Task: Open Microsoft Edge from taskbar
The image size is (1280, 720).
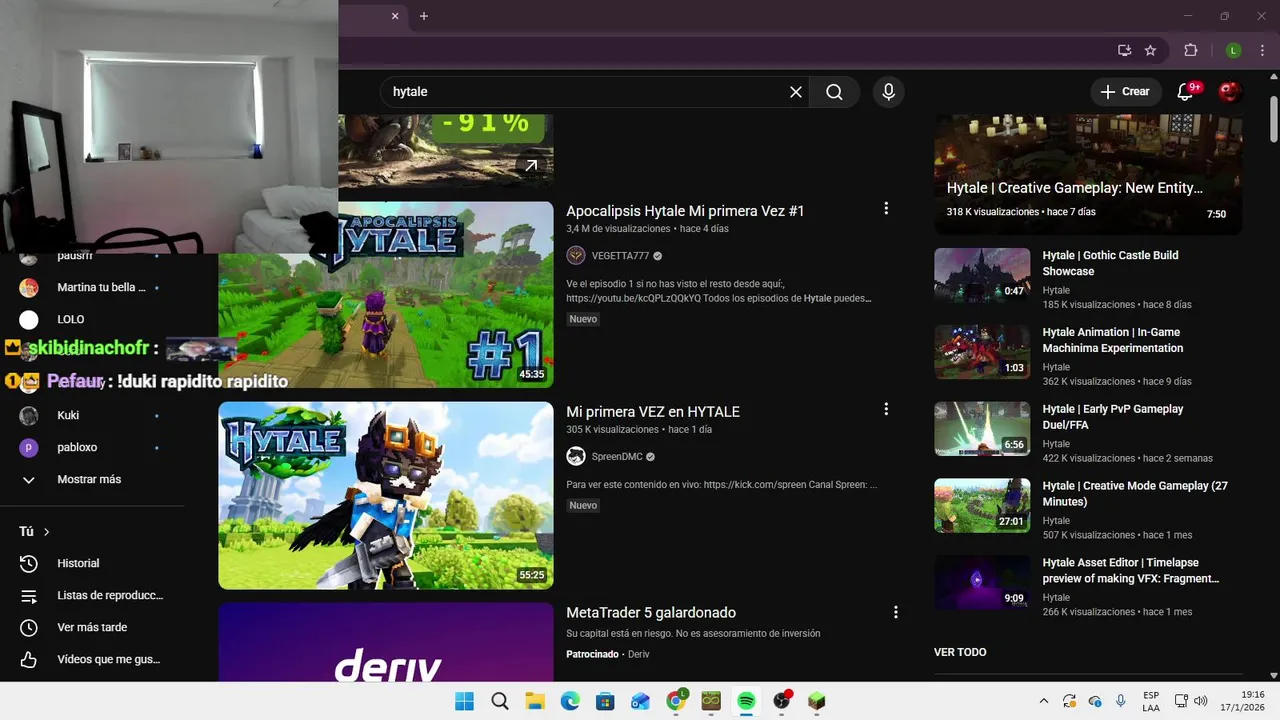Action: (x=570, y=701)
